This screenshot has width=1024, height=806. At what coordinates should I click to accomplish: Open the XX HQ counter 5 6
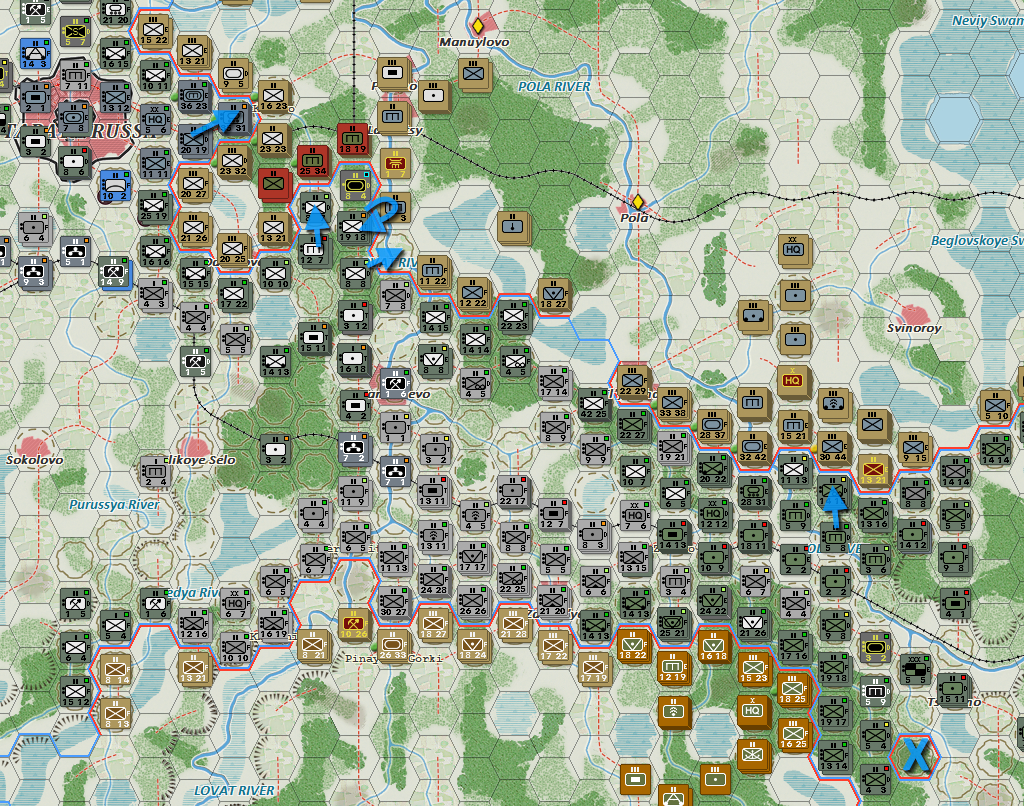[155, 121]
